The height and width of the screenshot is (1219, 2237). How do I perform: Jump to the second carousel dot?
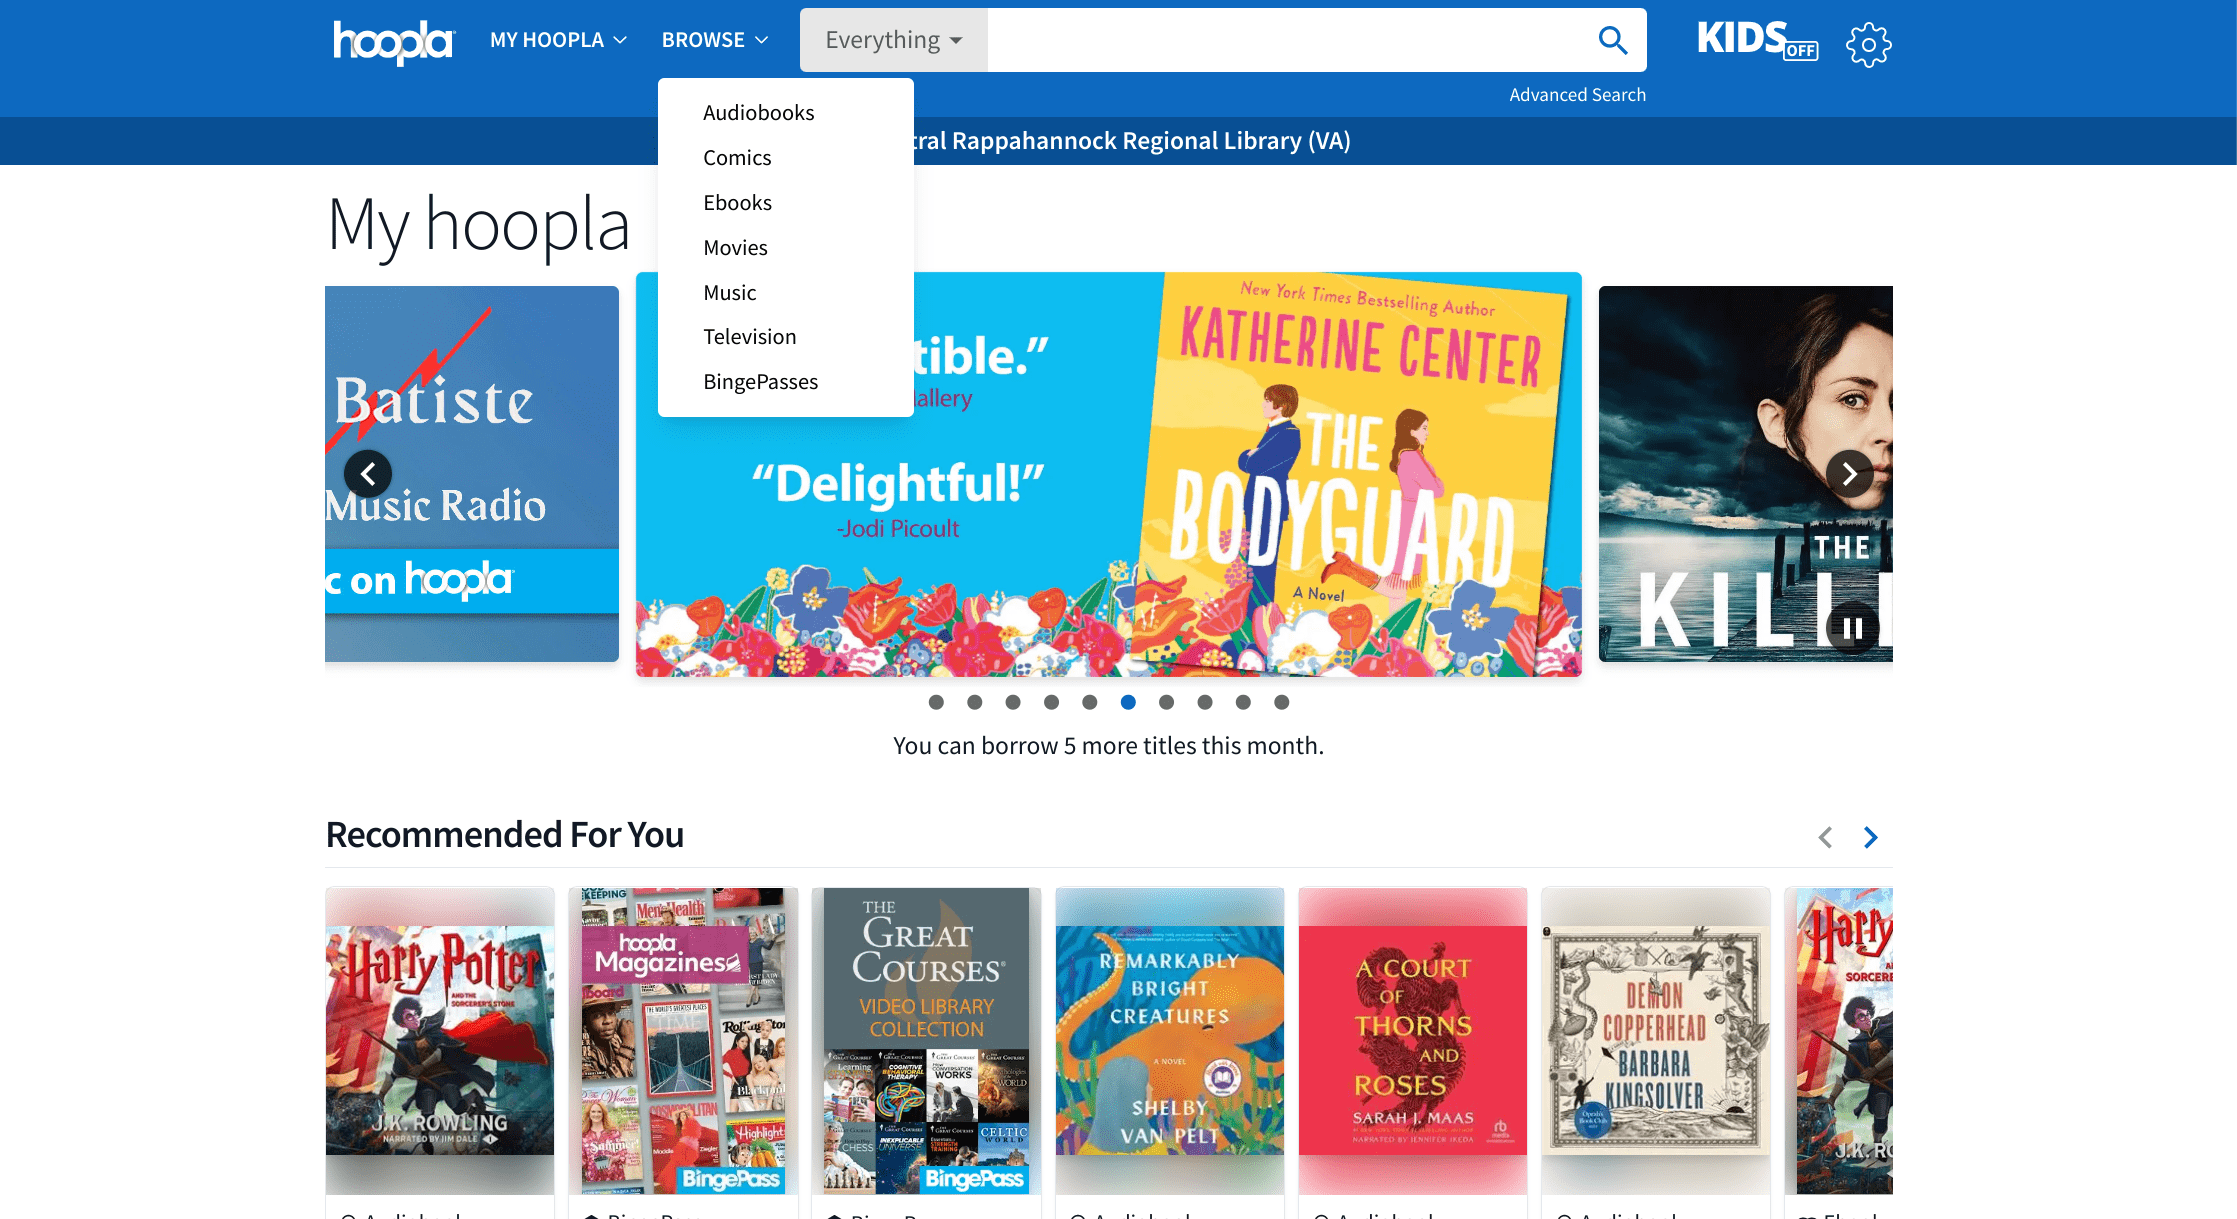pos(974,702)
